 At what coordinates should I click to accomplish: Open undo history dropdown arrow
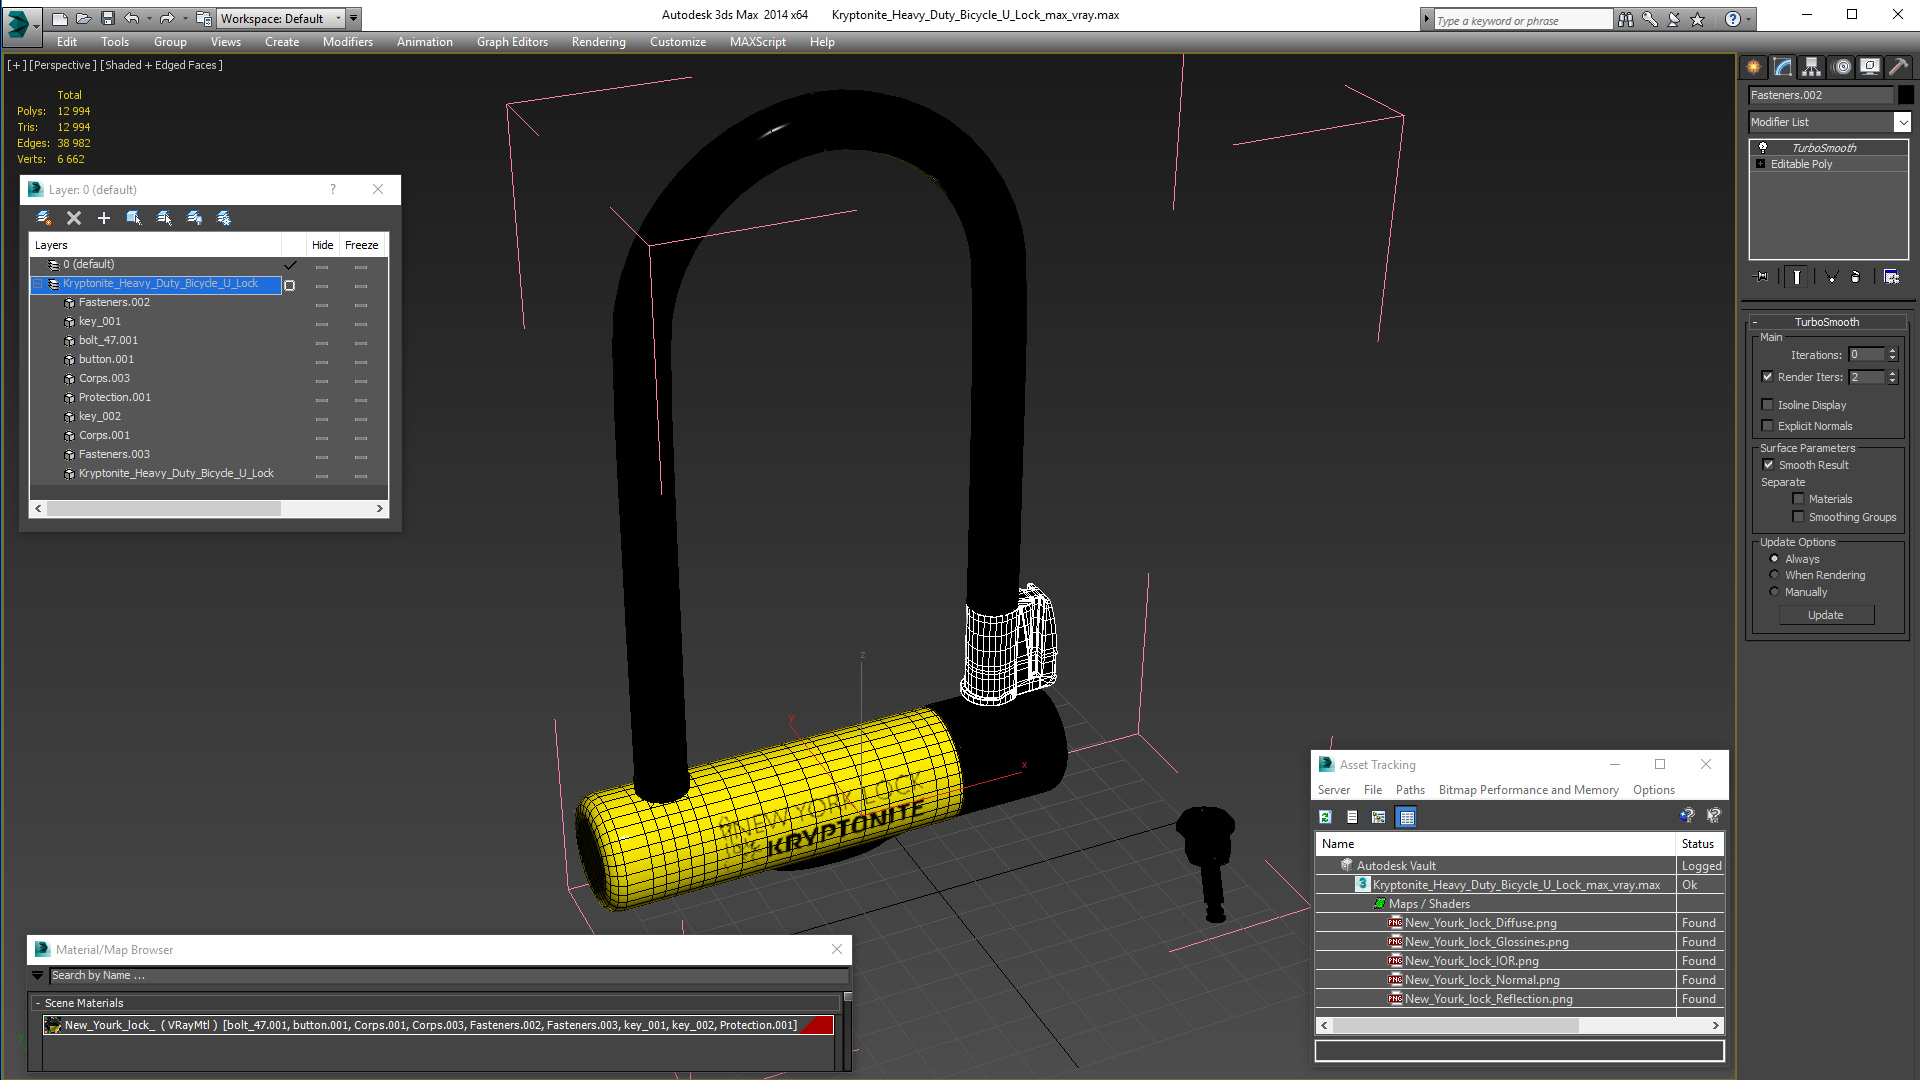point(149,18)
